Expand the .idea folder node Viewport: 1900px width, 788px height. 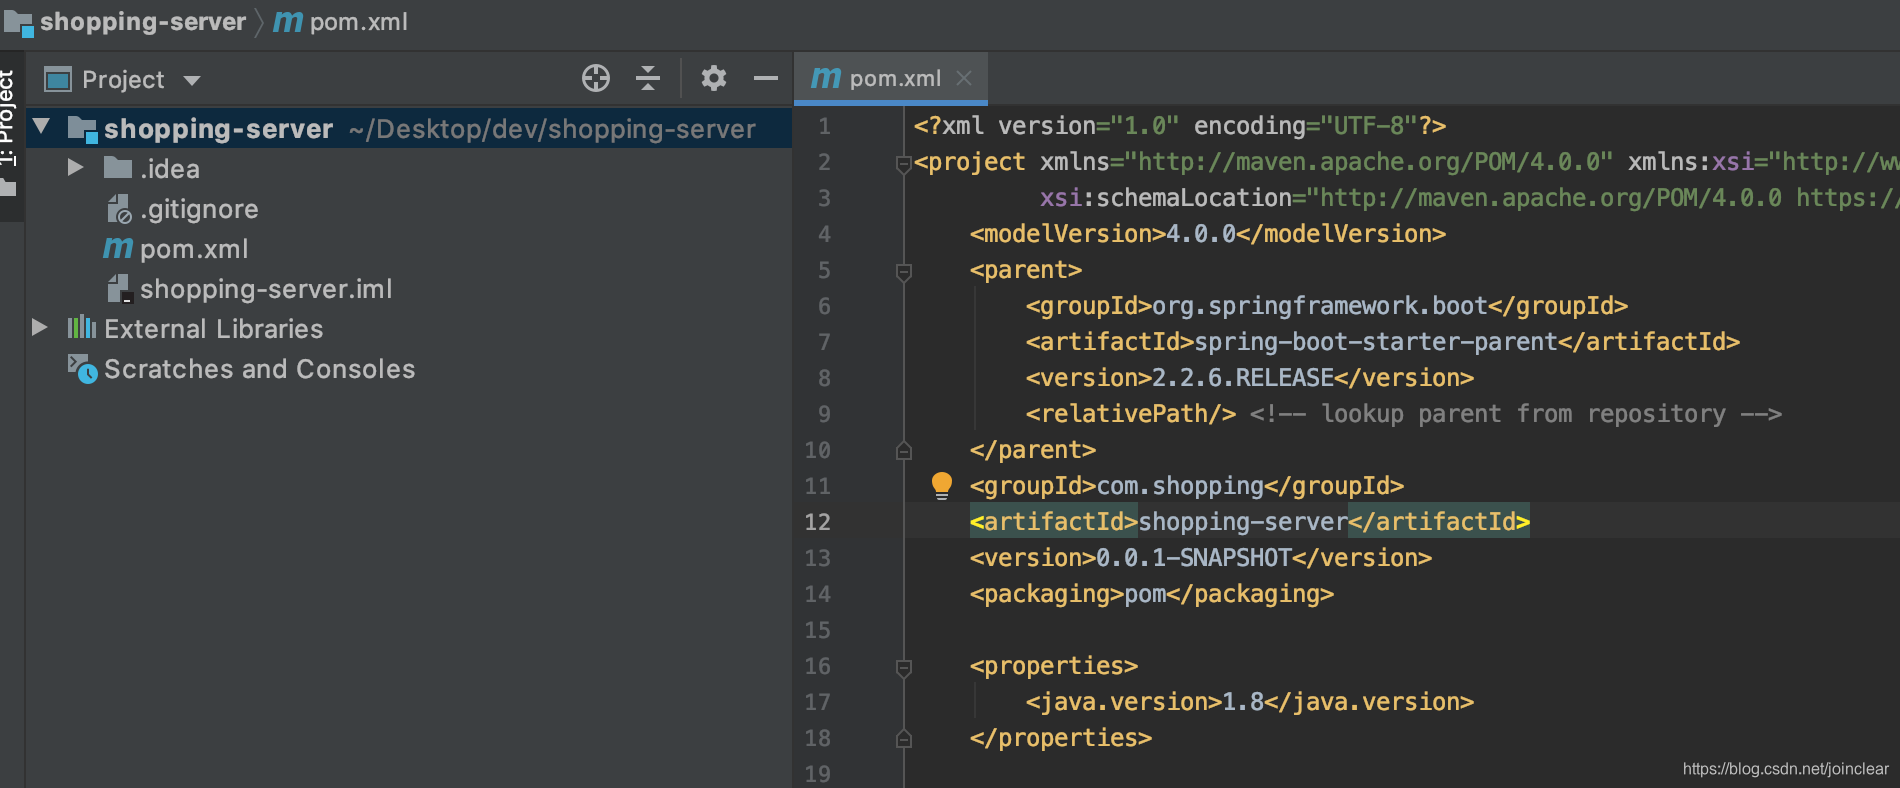click(75, 167)
